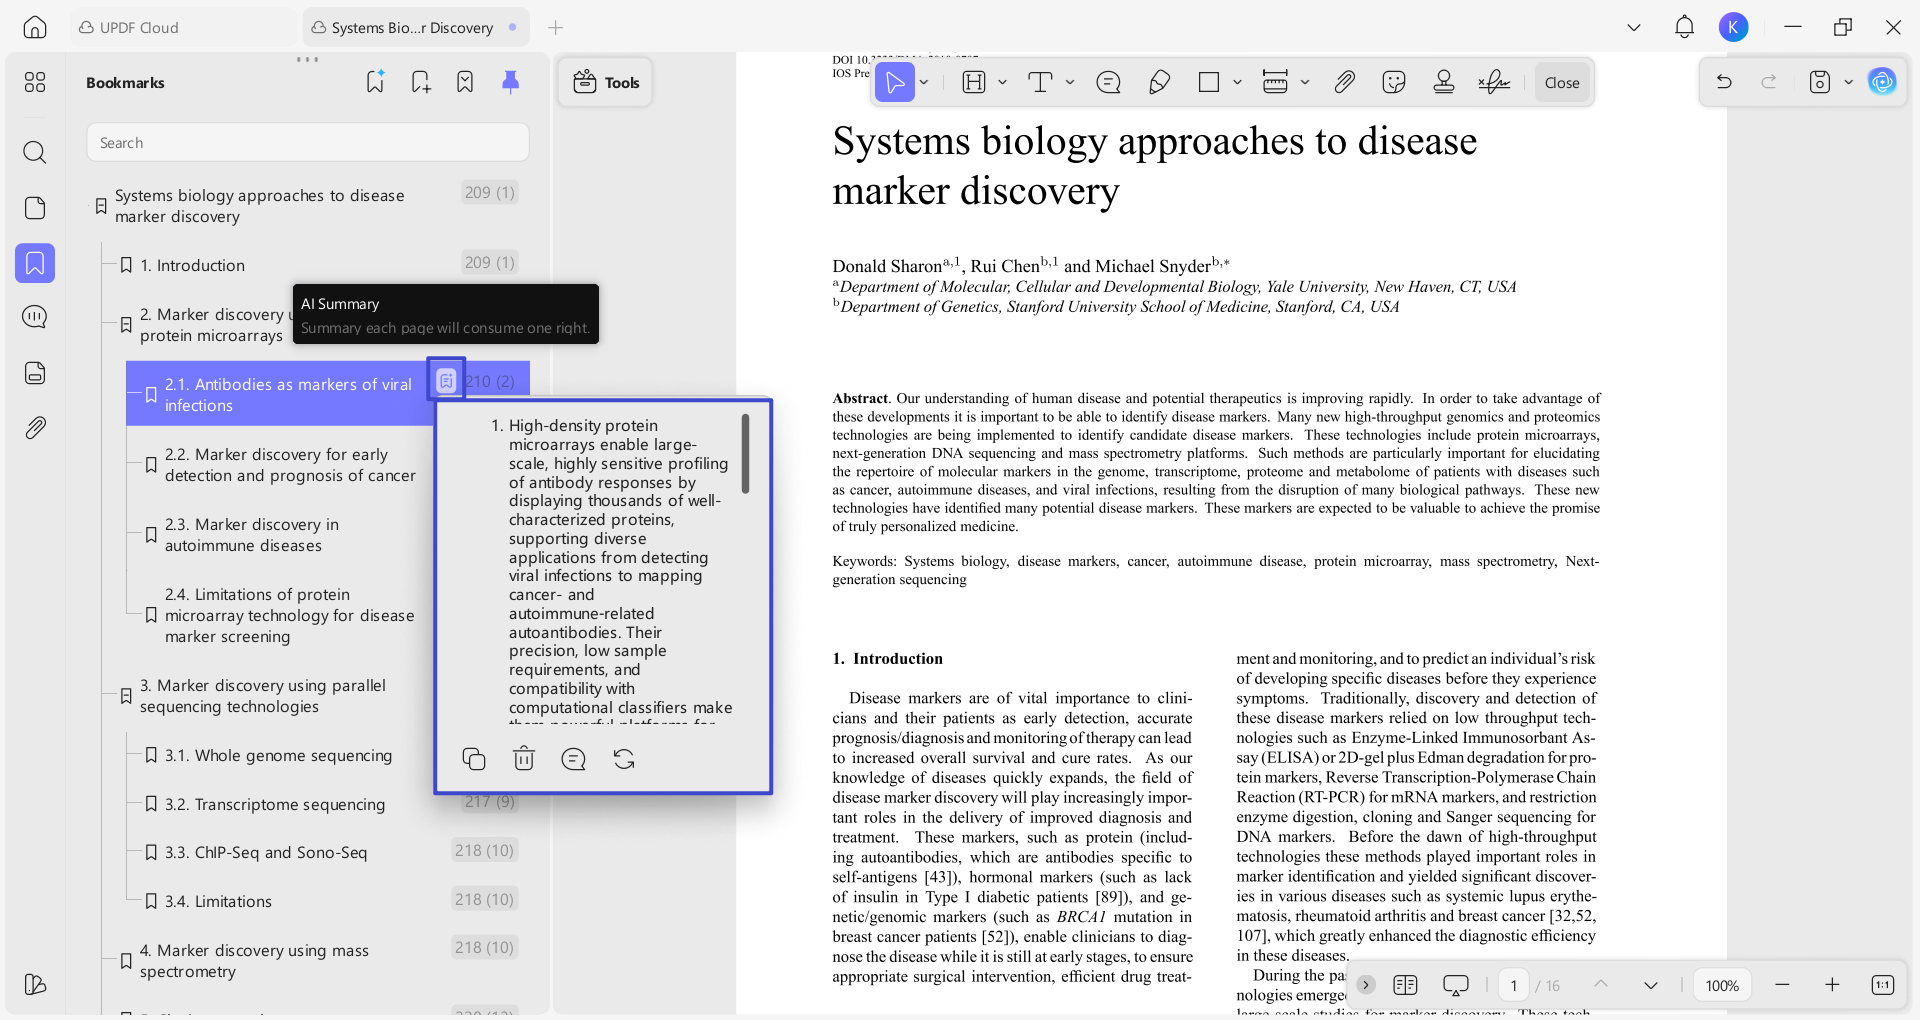
Task: Open the attachments paperclip in left sidebar
Action: (x=35, y=428)
